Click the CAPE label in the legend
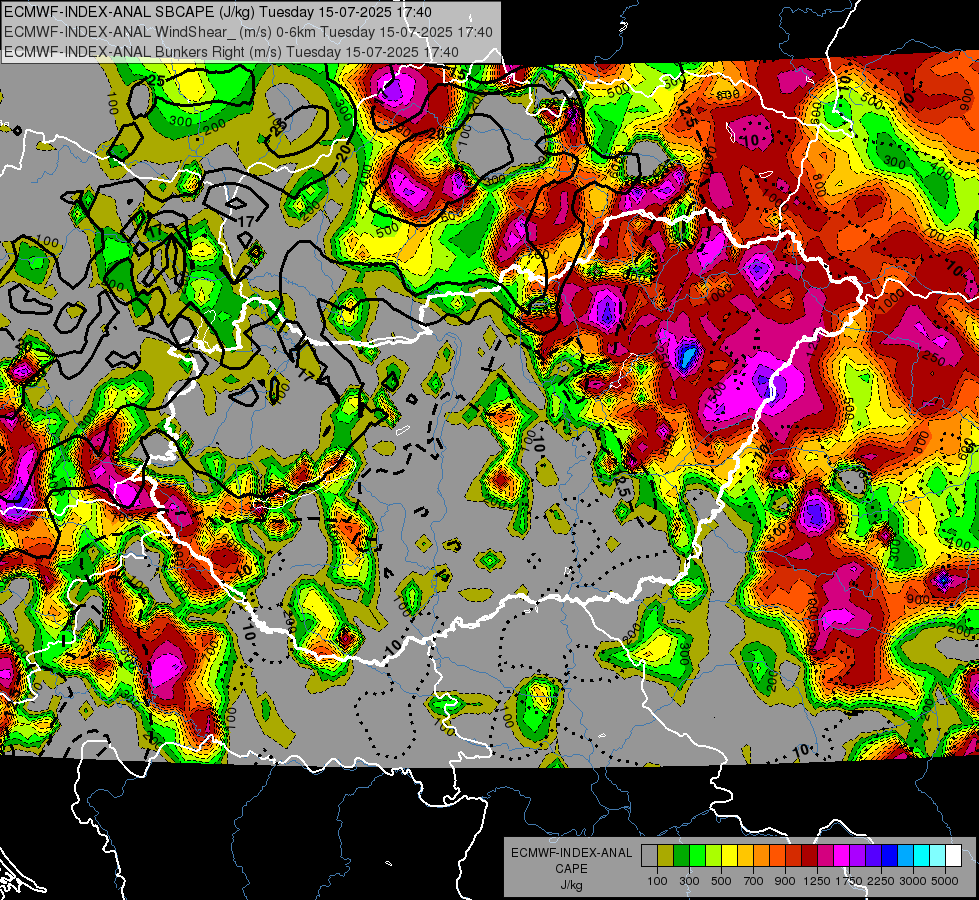The image size is (979, 900). tap(571, 869)
